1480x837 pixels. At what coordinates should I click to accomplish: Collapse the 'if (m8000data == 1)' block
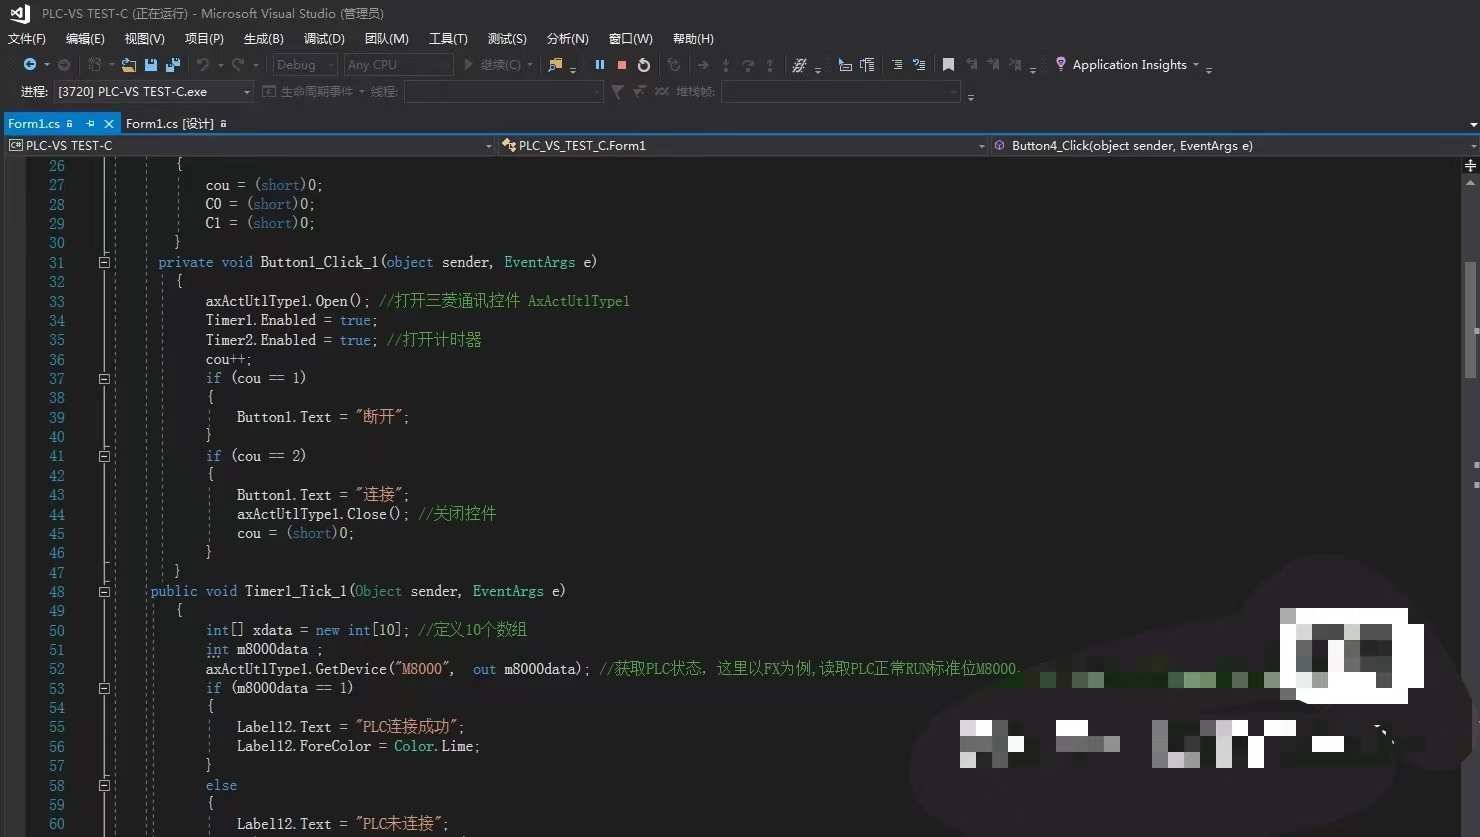tap(104, 688)
